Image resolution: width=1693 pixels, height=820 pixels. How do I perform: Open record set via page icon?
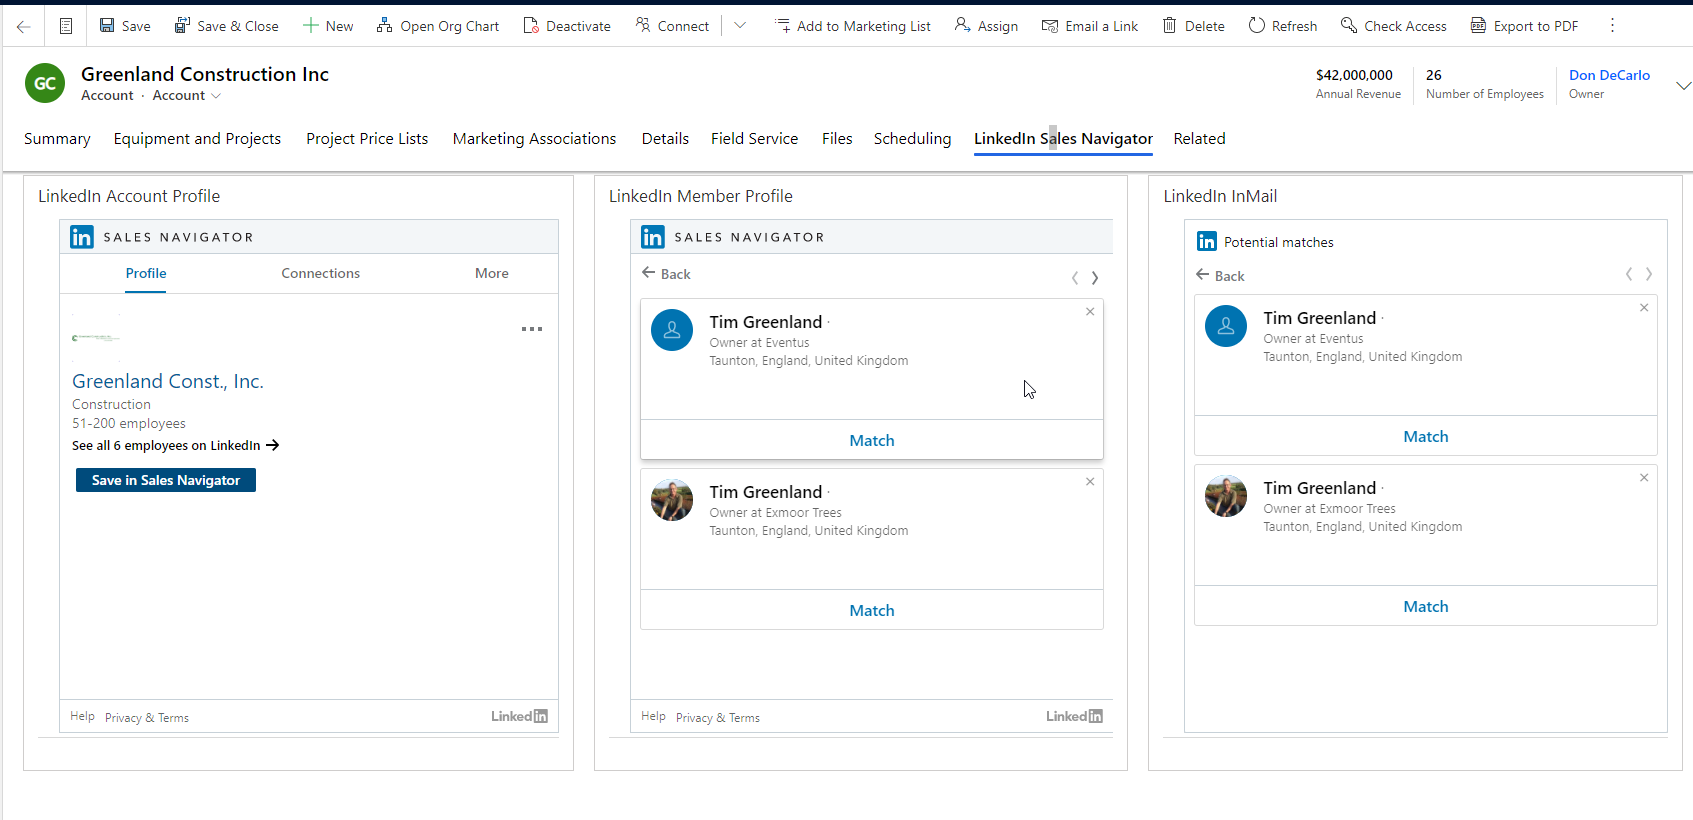[x=66, y=26]
